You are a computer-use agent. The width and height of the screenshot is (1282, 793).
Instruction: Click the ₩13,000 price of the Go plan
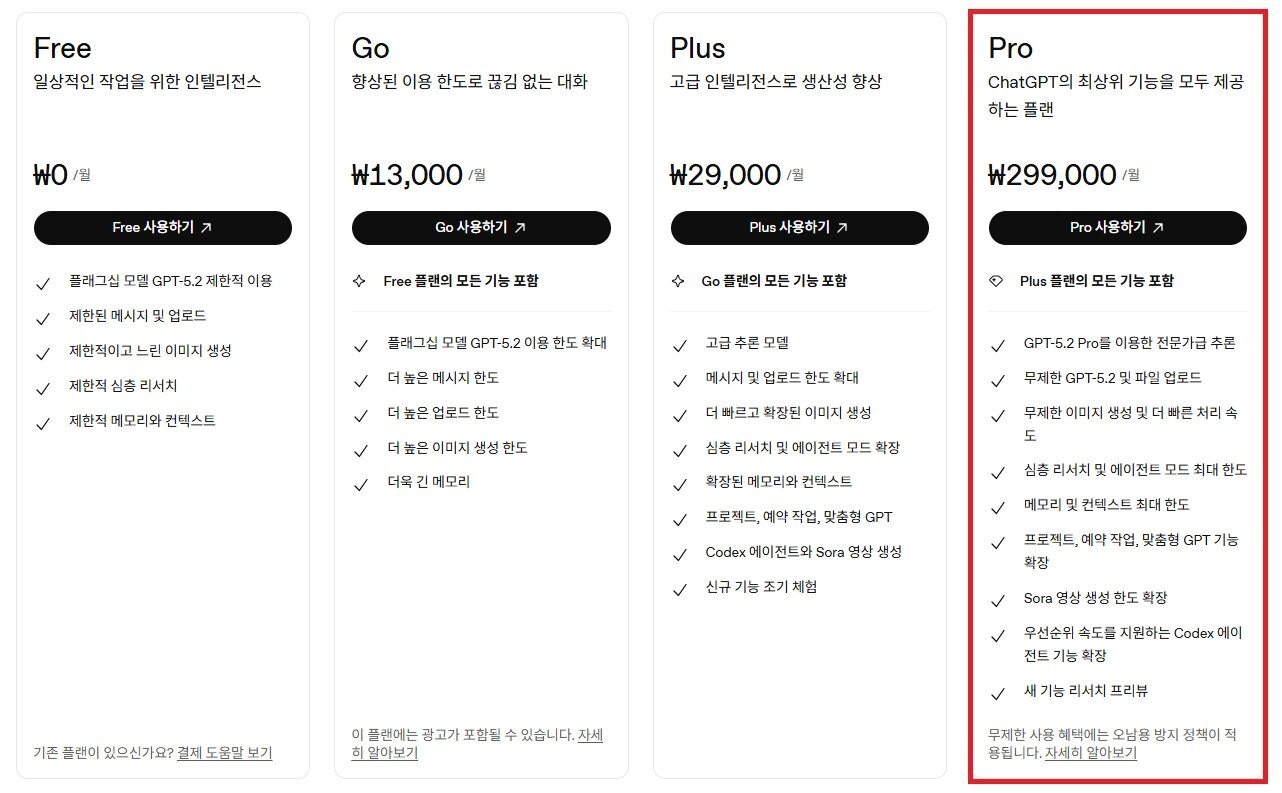[x=407, y=175]
